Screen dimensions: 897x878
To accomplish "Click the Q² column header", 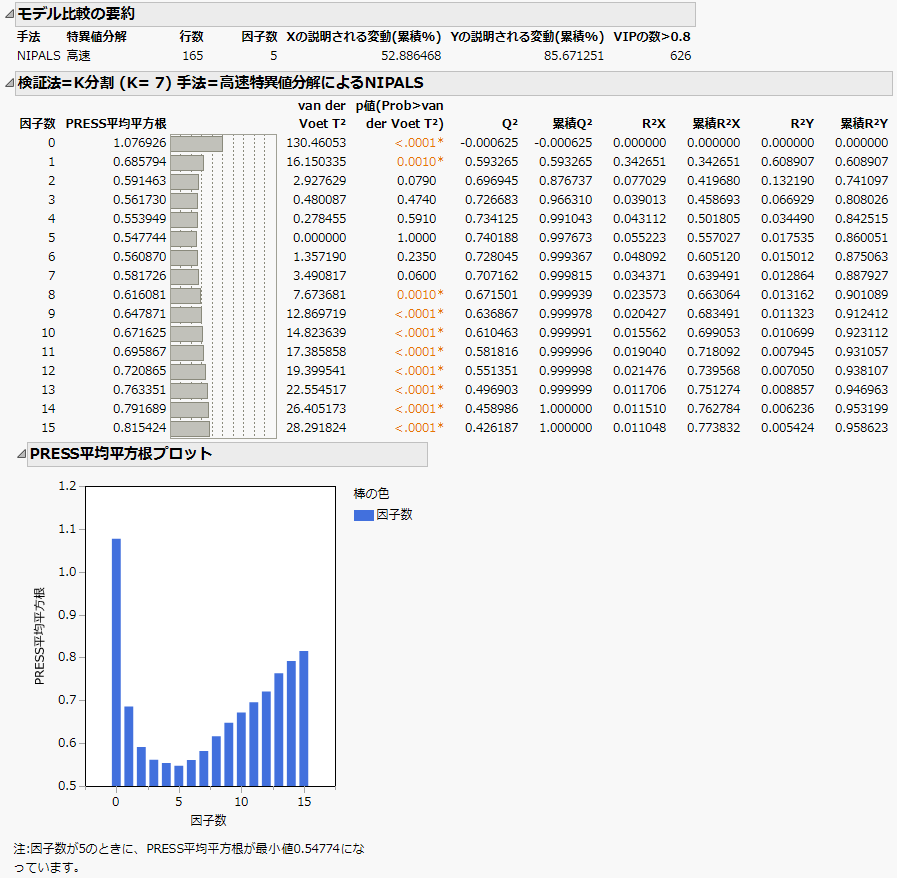I will 509,124.
